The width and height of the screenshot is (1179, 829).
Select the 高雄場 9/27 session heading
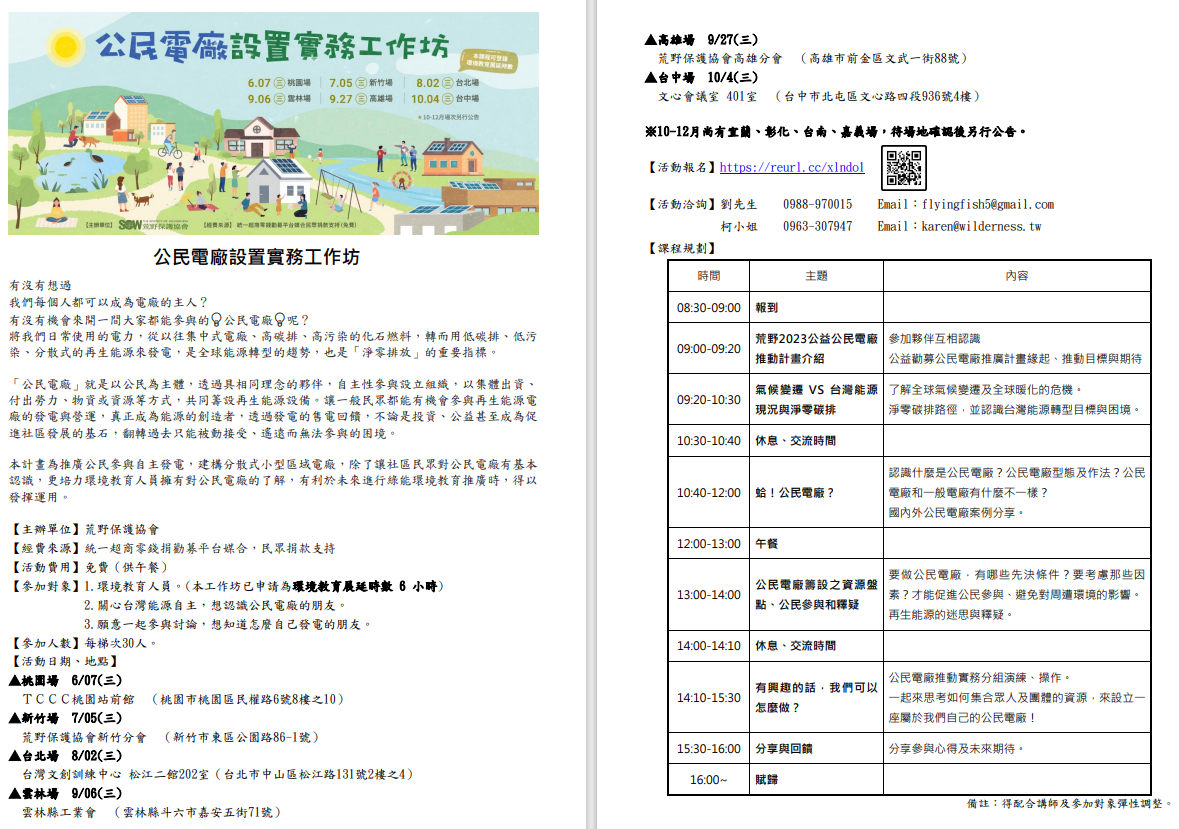[x=702, y=40]
